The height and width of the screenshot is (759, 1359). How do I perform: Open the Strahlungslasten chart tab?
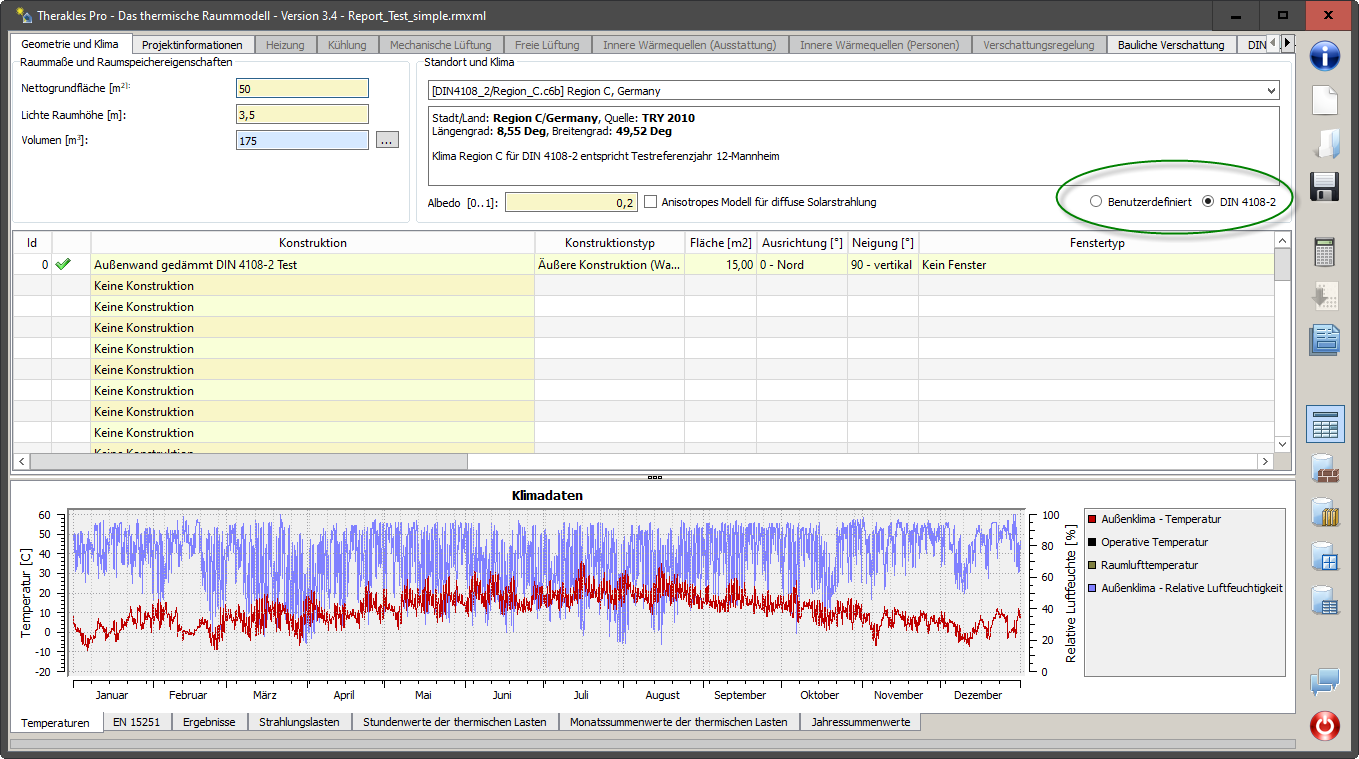[x=299, y=722]
